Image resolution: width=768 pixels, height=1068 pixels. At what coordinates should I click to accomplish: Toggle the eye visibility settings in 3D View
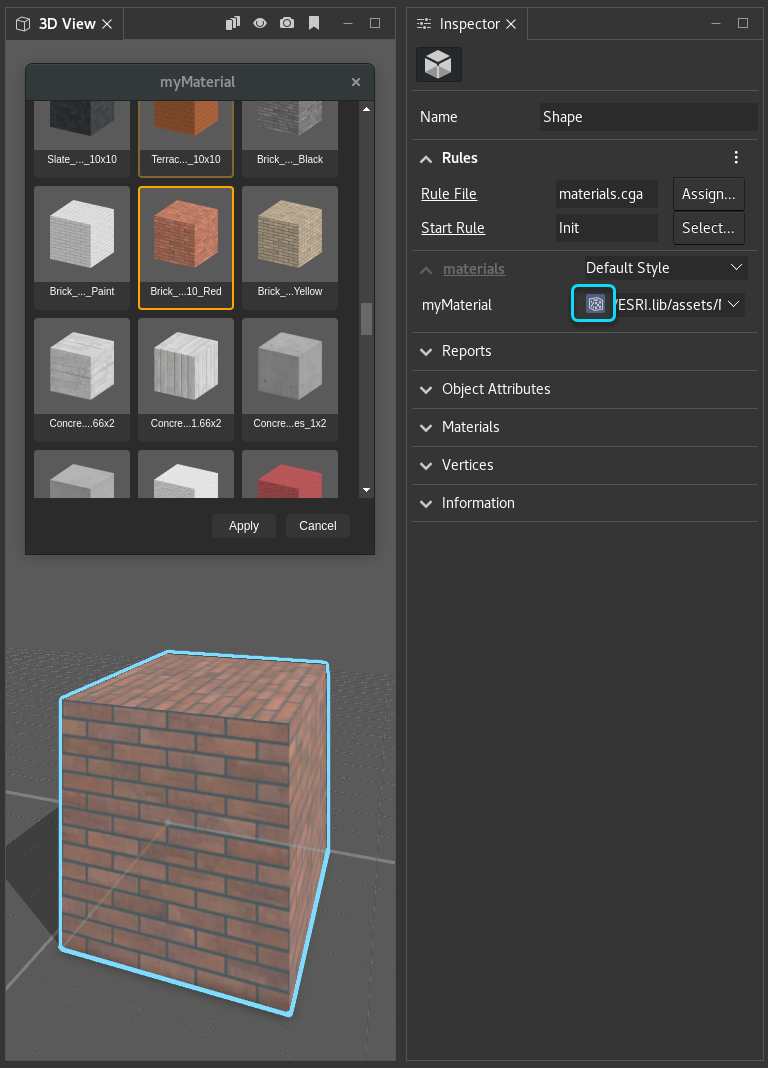pos(260,23)
